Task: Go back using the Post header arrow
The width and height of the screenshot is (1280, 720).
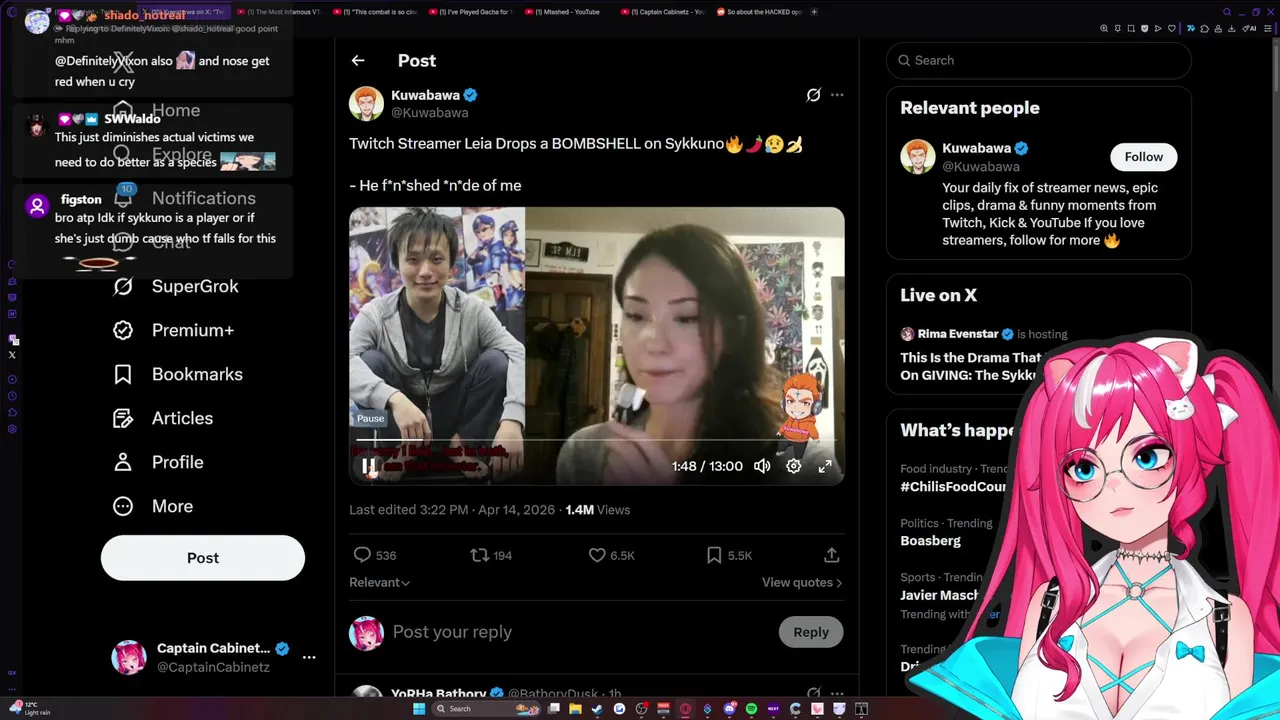Action: 358,61
